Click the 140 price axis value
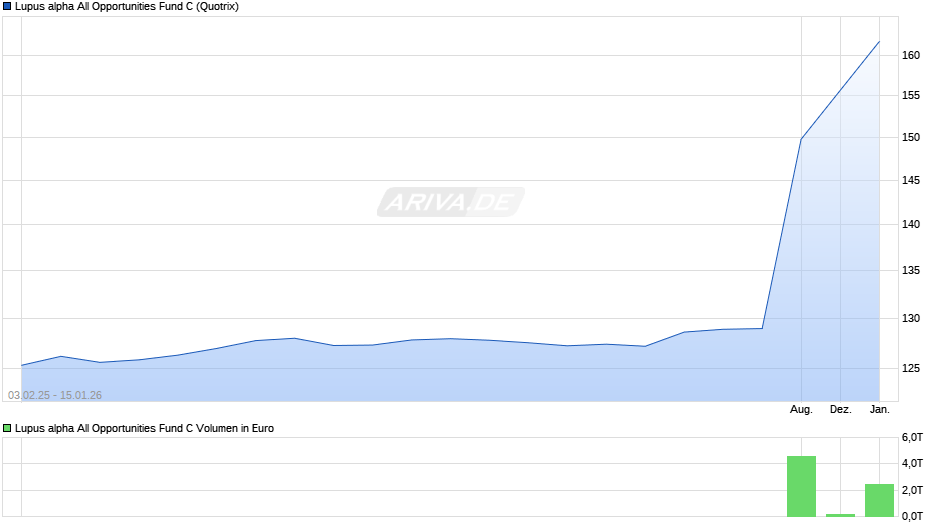This screenshot has width=940, height=526. click(911, 224)
